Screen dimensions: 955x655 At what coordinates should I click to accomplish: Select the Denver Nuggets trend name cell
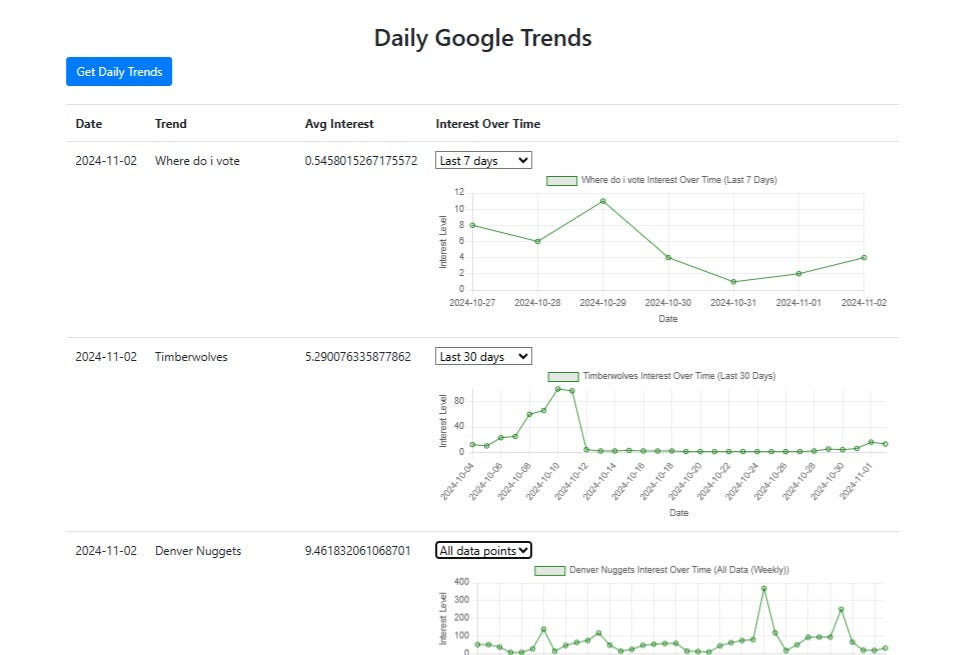point(198,551)
